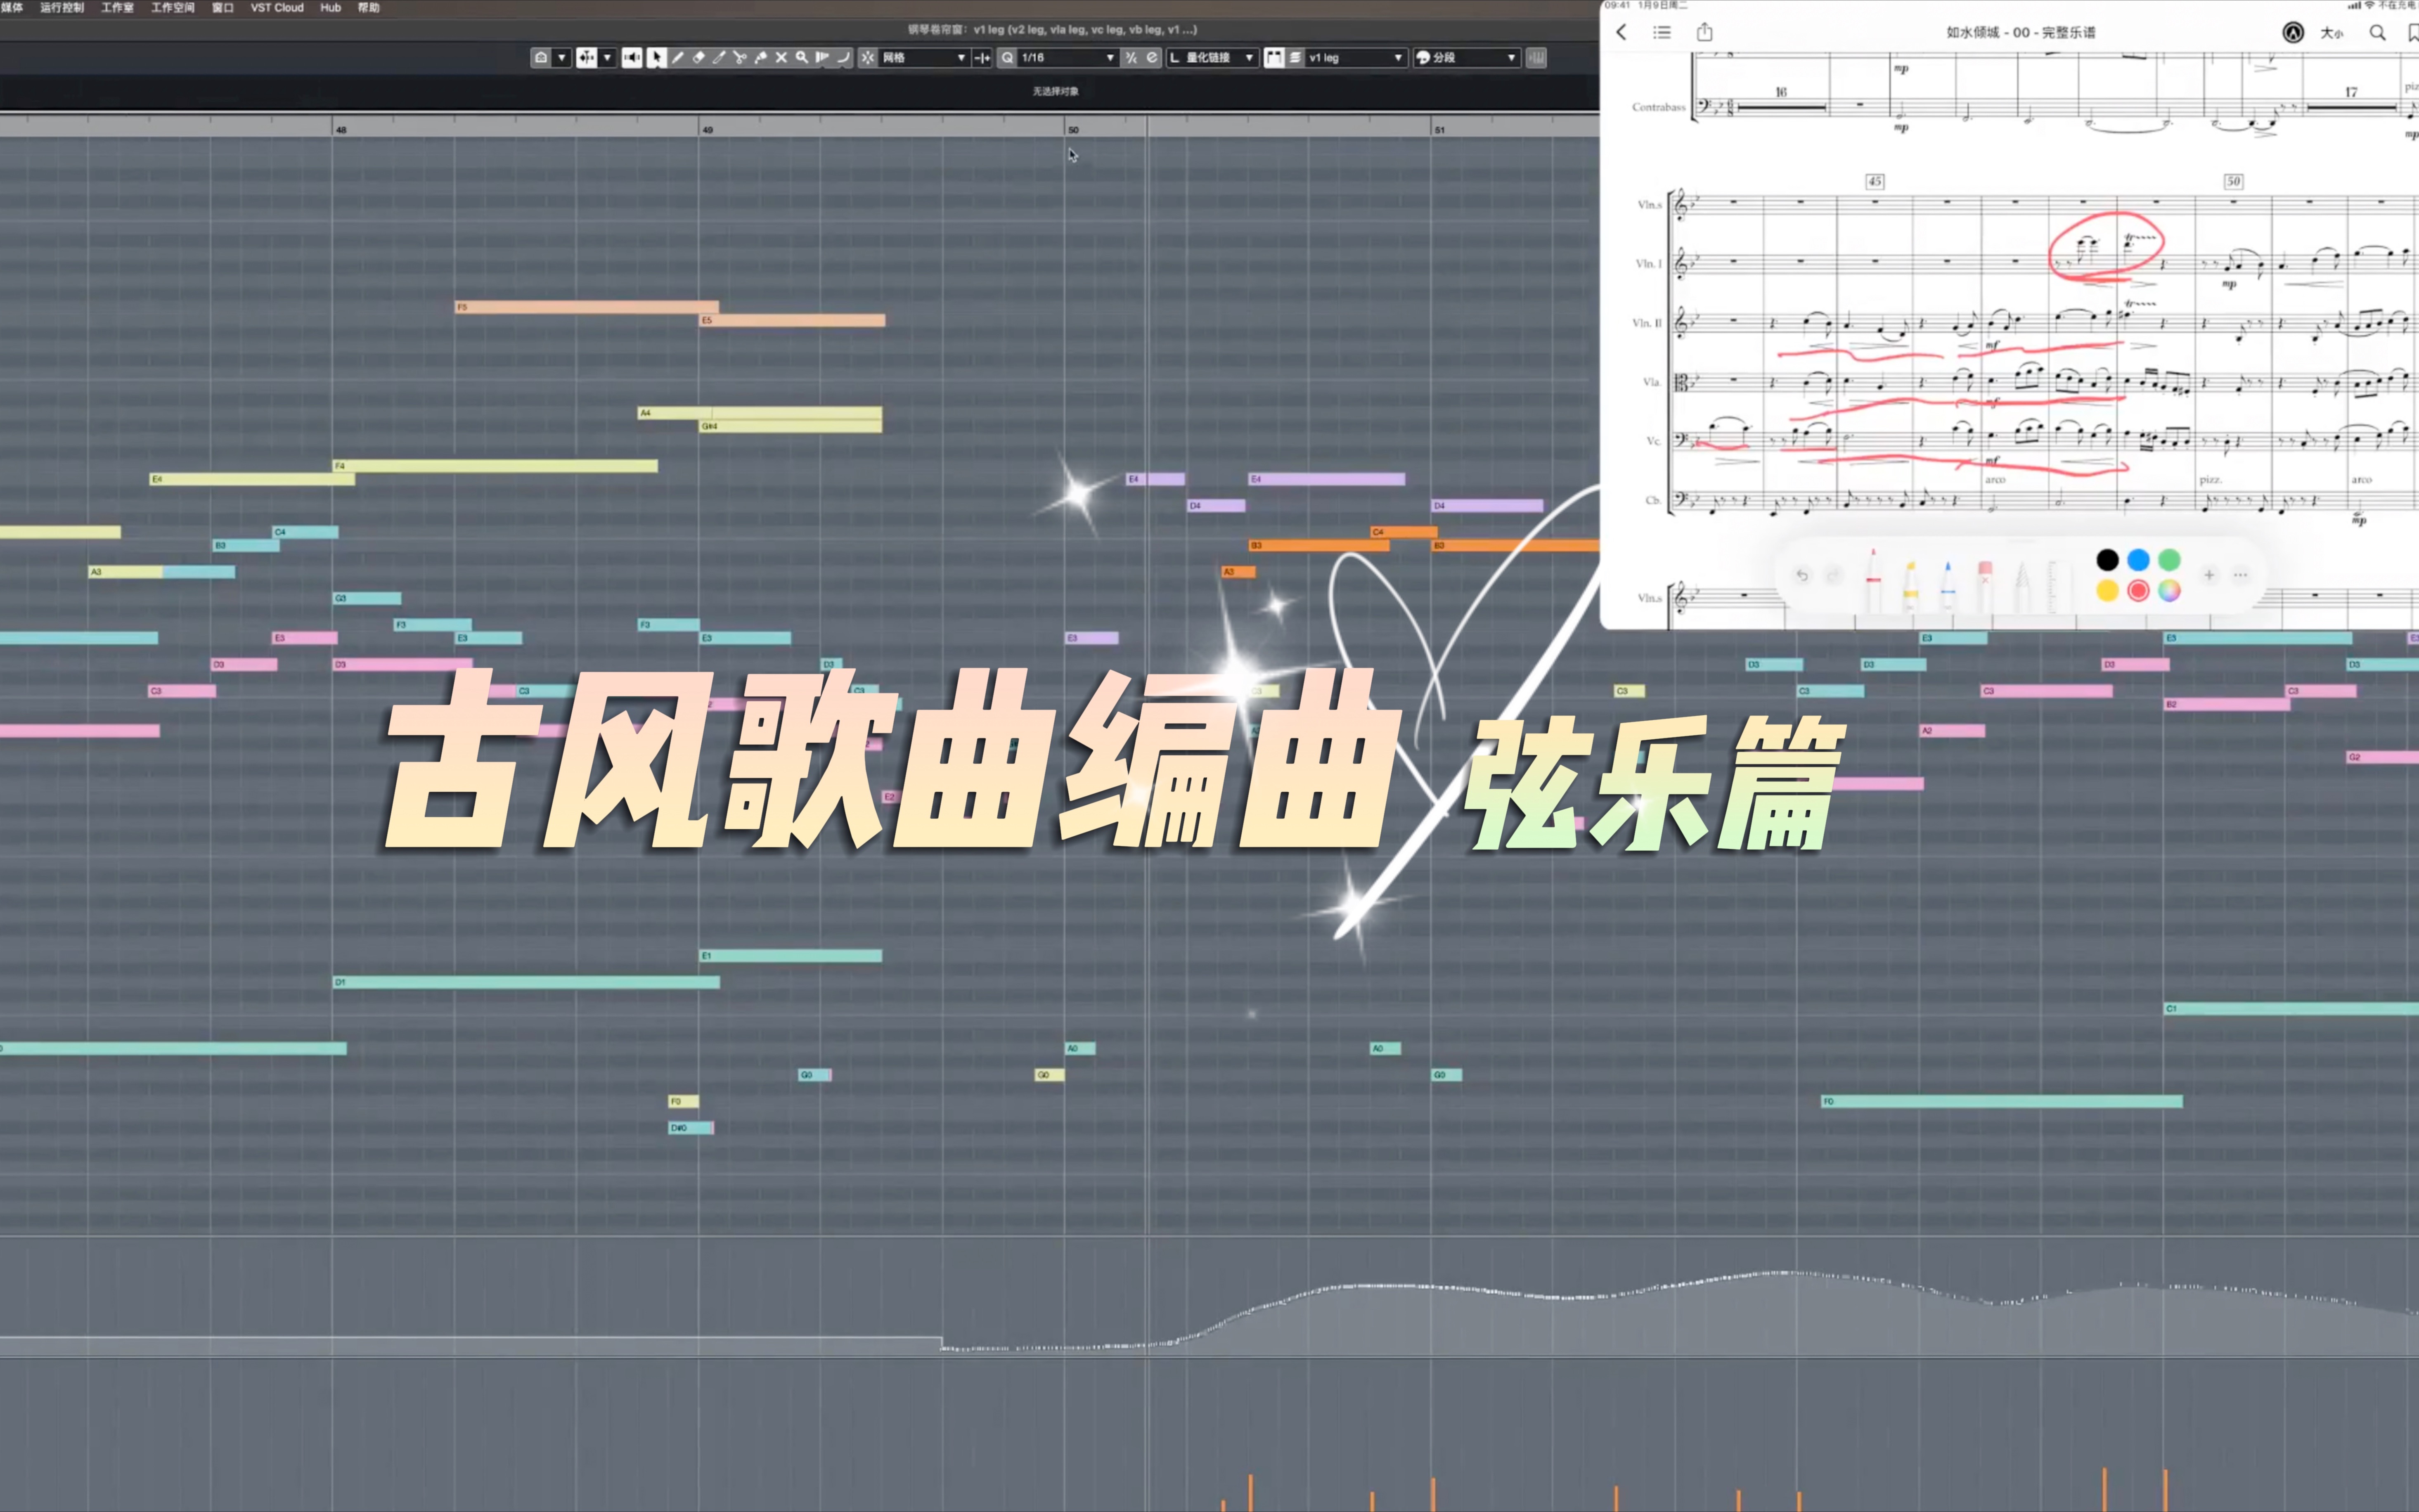This screenshot has width=2419, height=1512.
Task: Open the event colors 分段 dropdown
Action: pyautogui.click(x=1467, y=58)
